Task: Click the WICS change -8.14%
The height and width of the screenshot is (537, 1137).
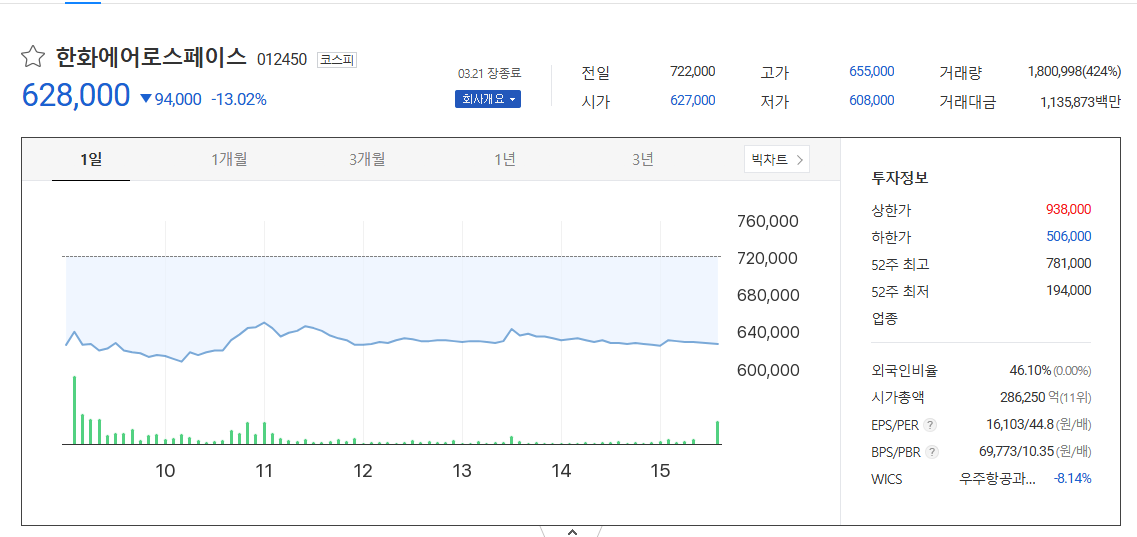Action: pos(1072,479)
